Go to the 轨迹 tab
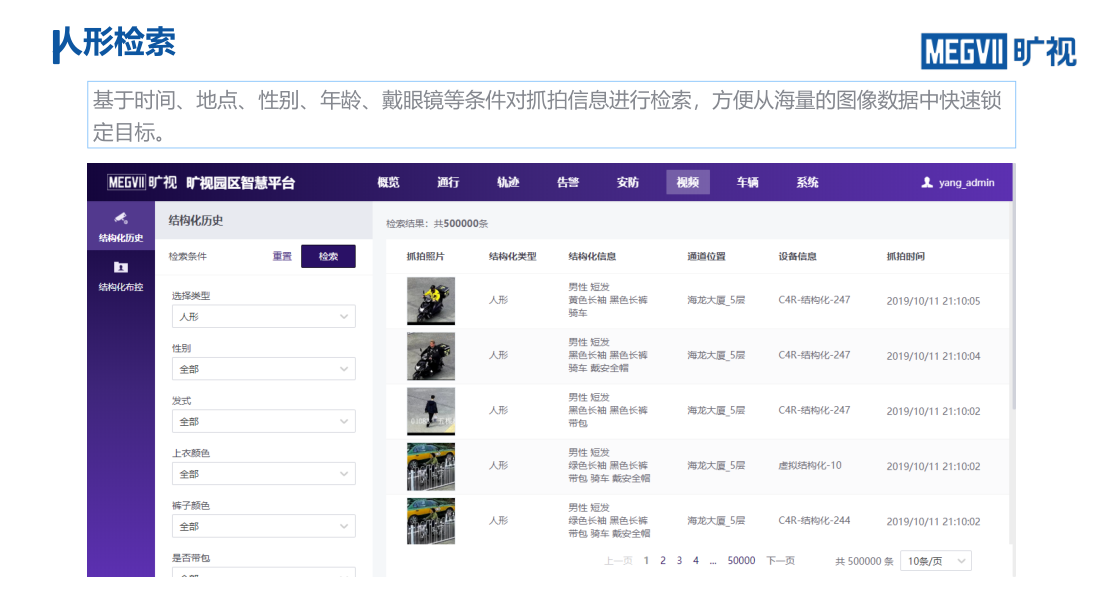Image resolution: width=1093 pixels, height=614 pixels. [508, 183]
